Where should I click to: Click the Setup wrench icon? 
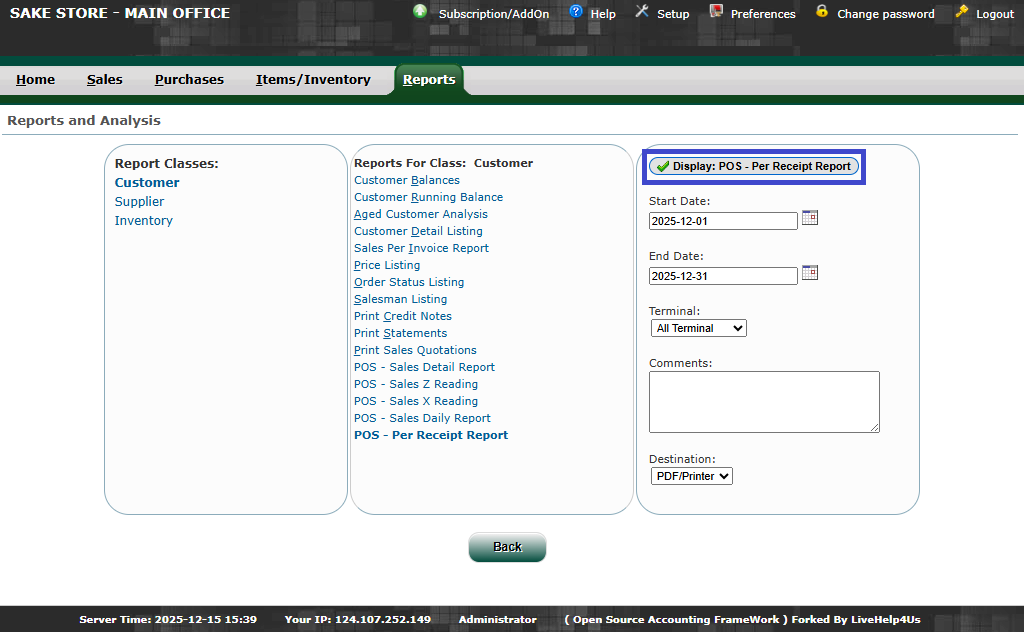[x=642, y=12]
